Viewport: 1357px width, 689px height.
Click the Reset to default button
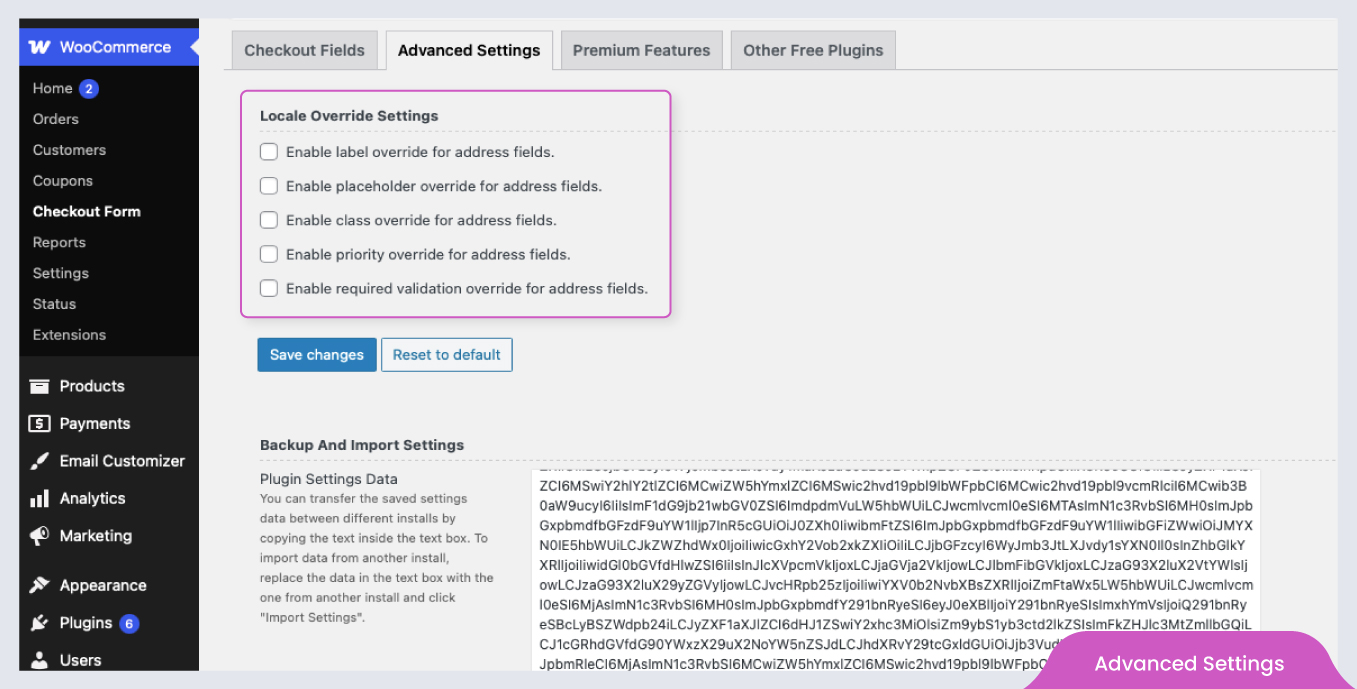pyautogui.click(x=446, y=355)
